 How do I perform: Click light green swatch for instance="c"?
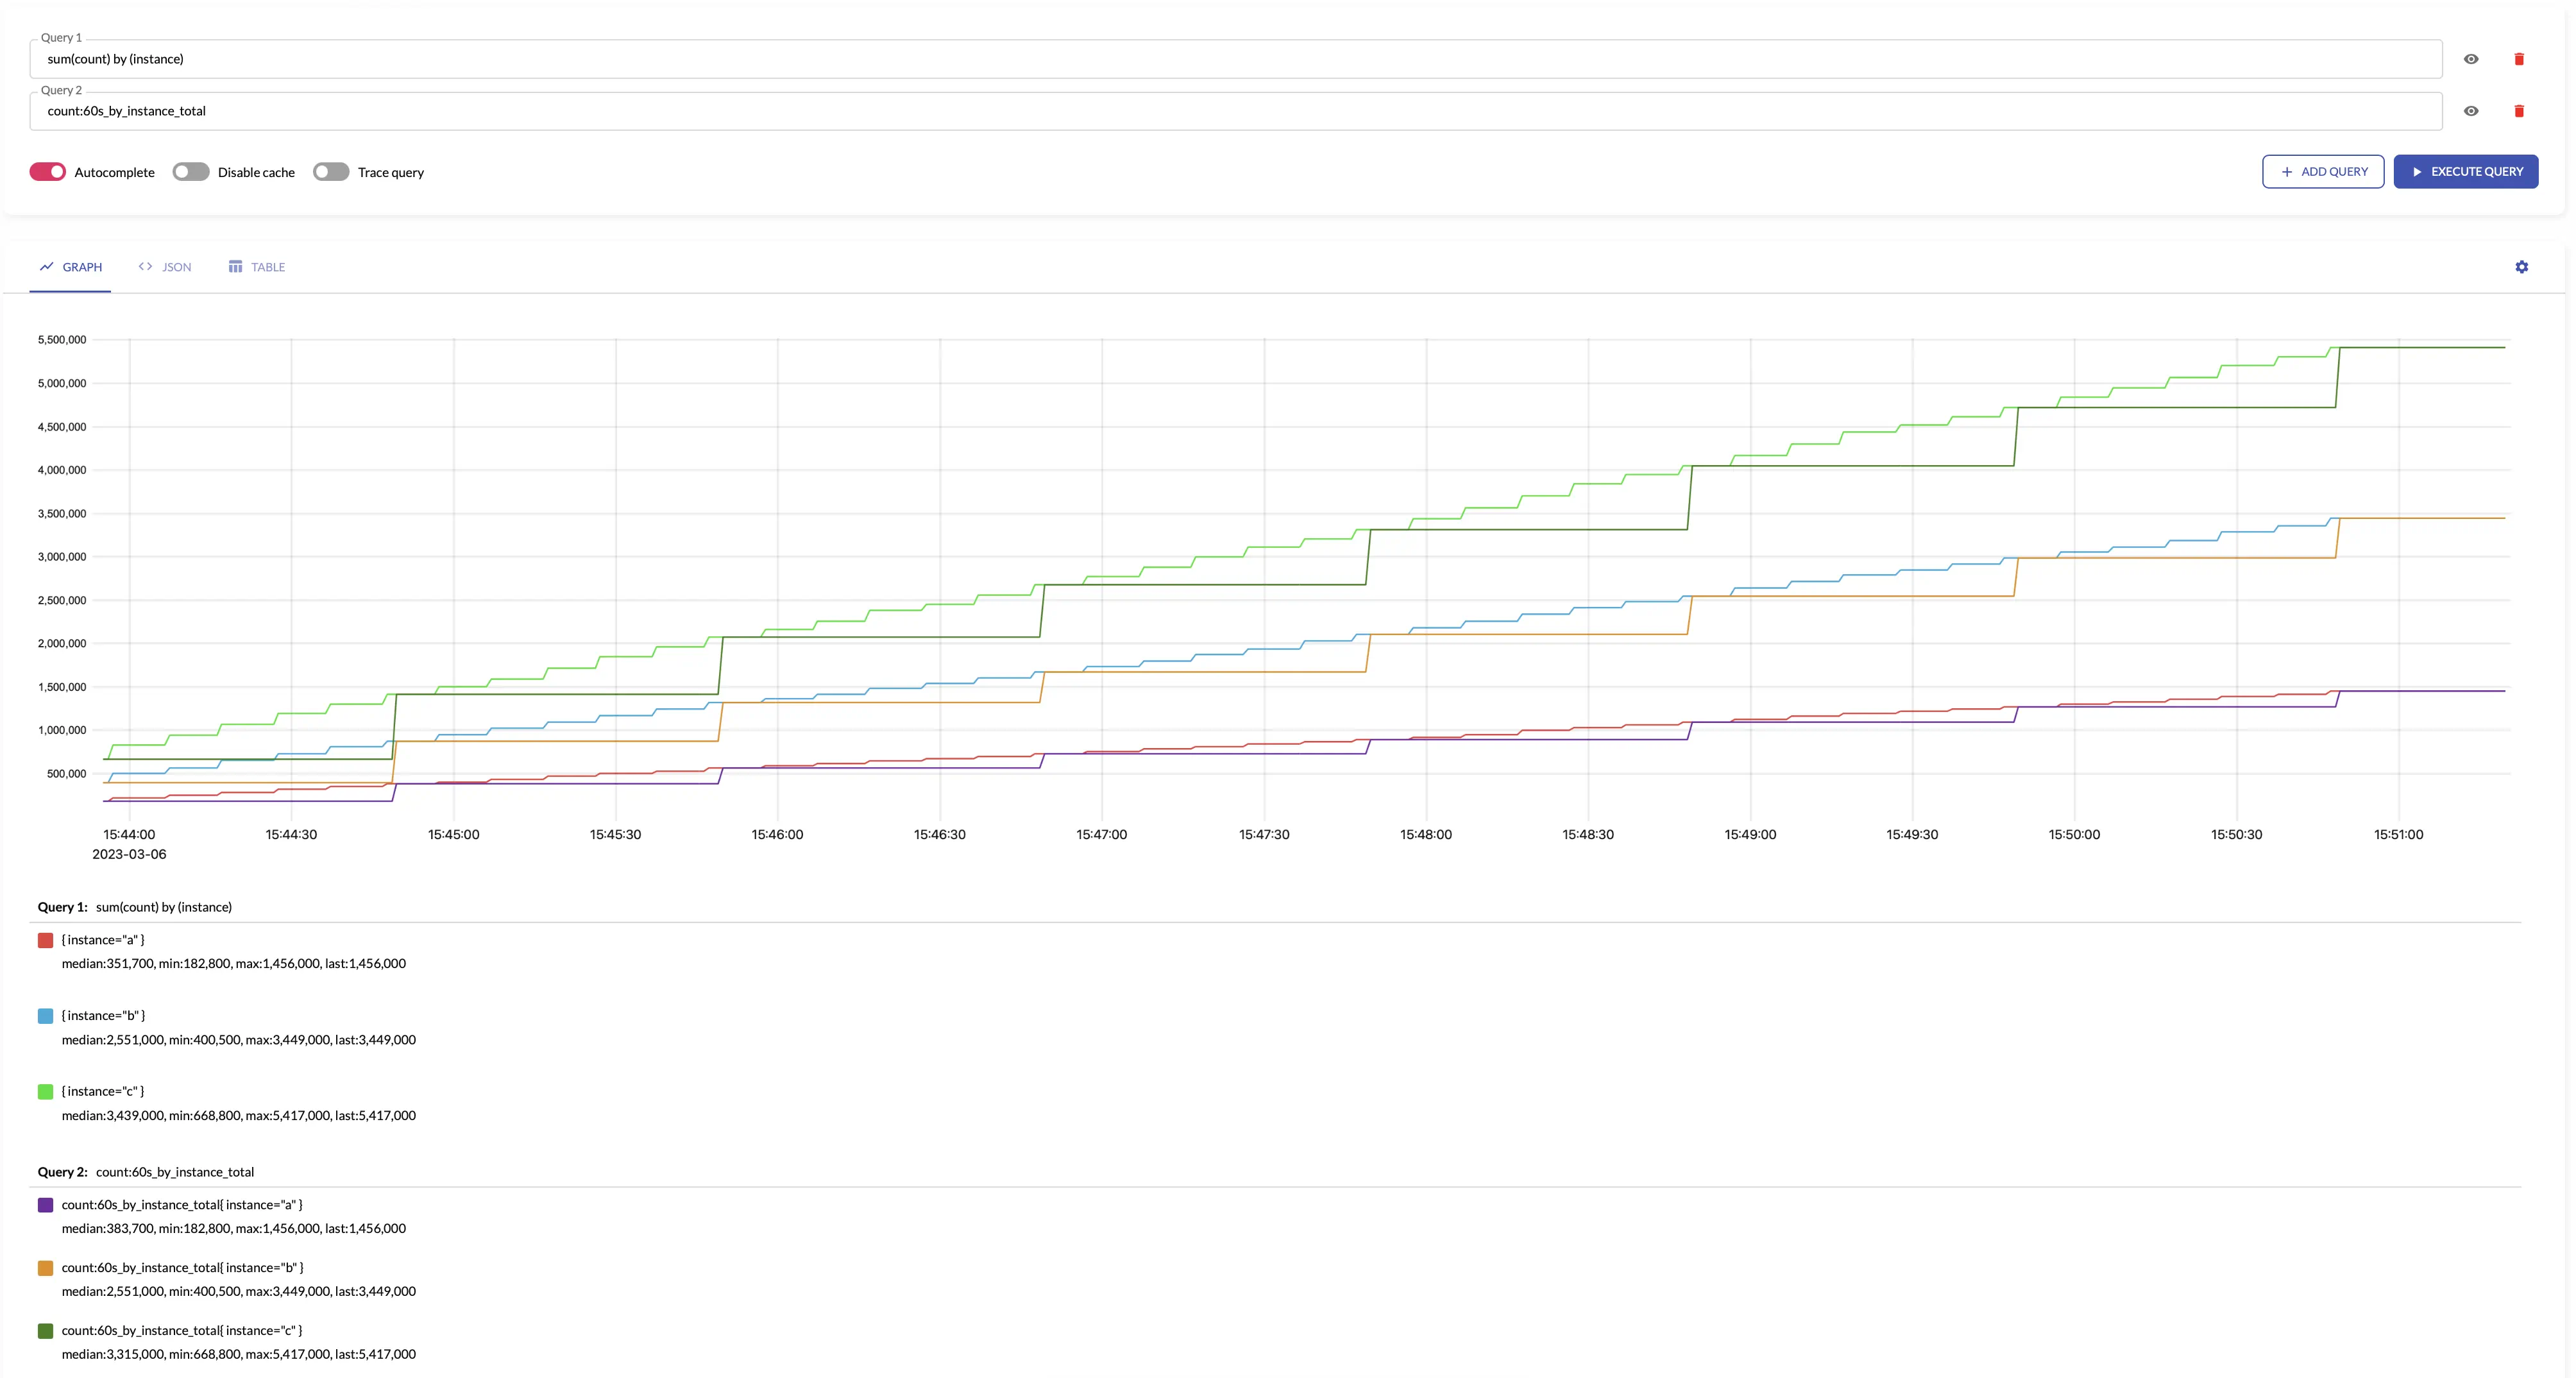coord(45,1092)
